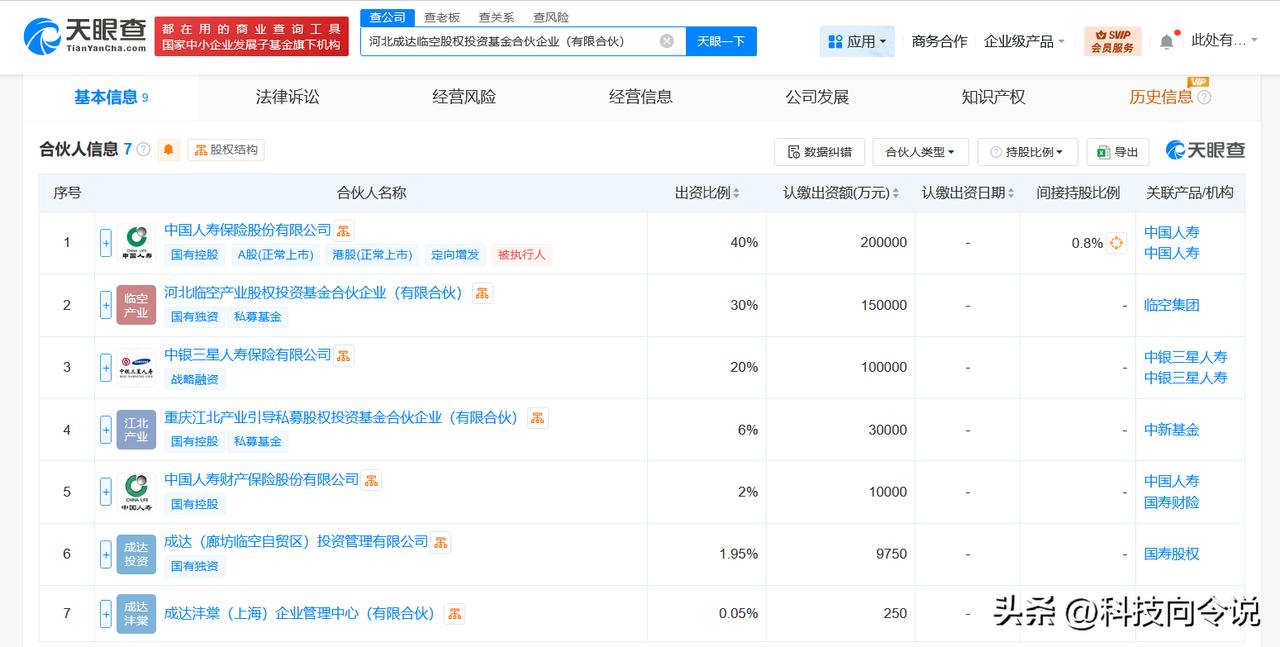Click the 江北产业 logo tile

click(136, 430)
